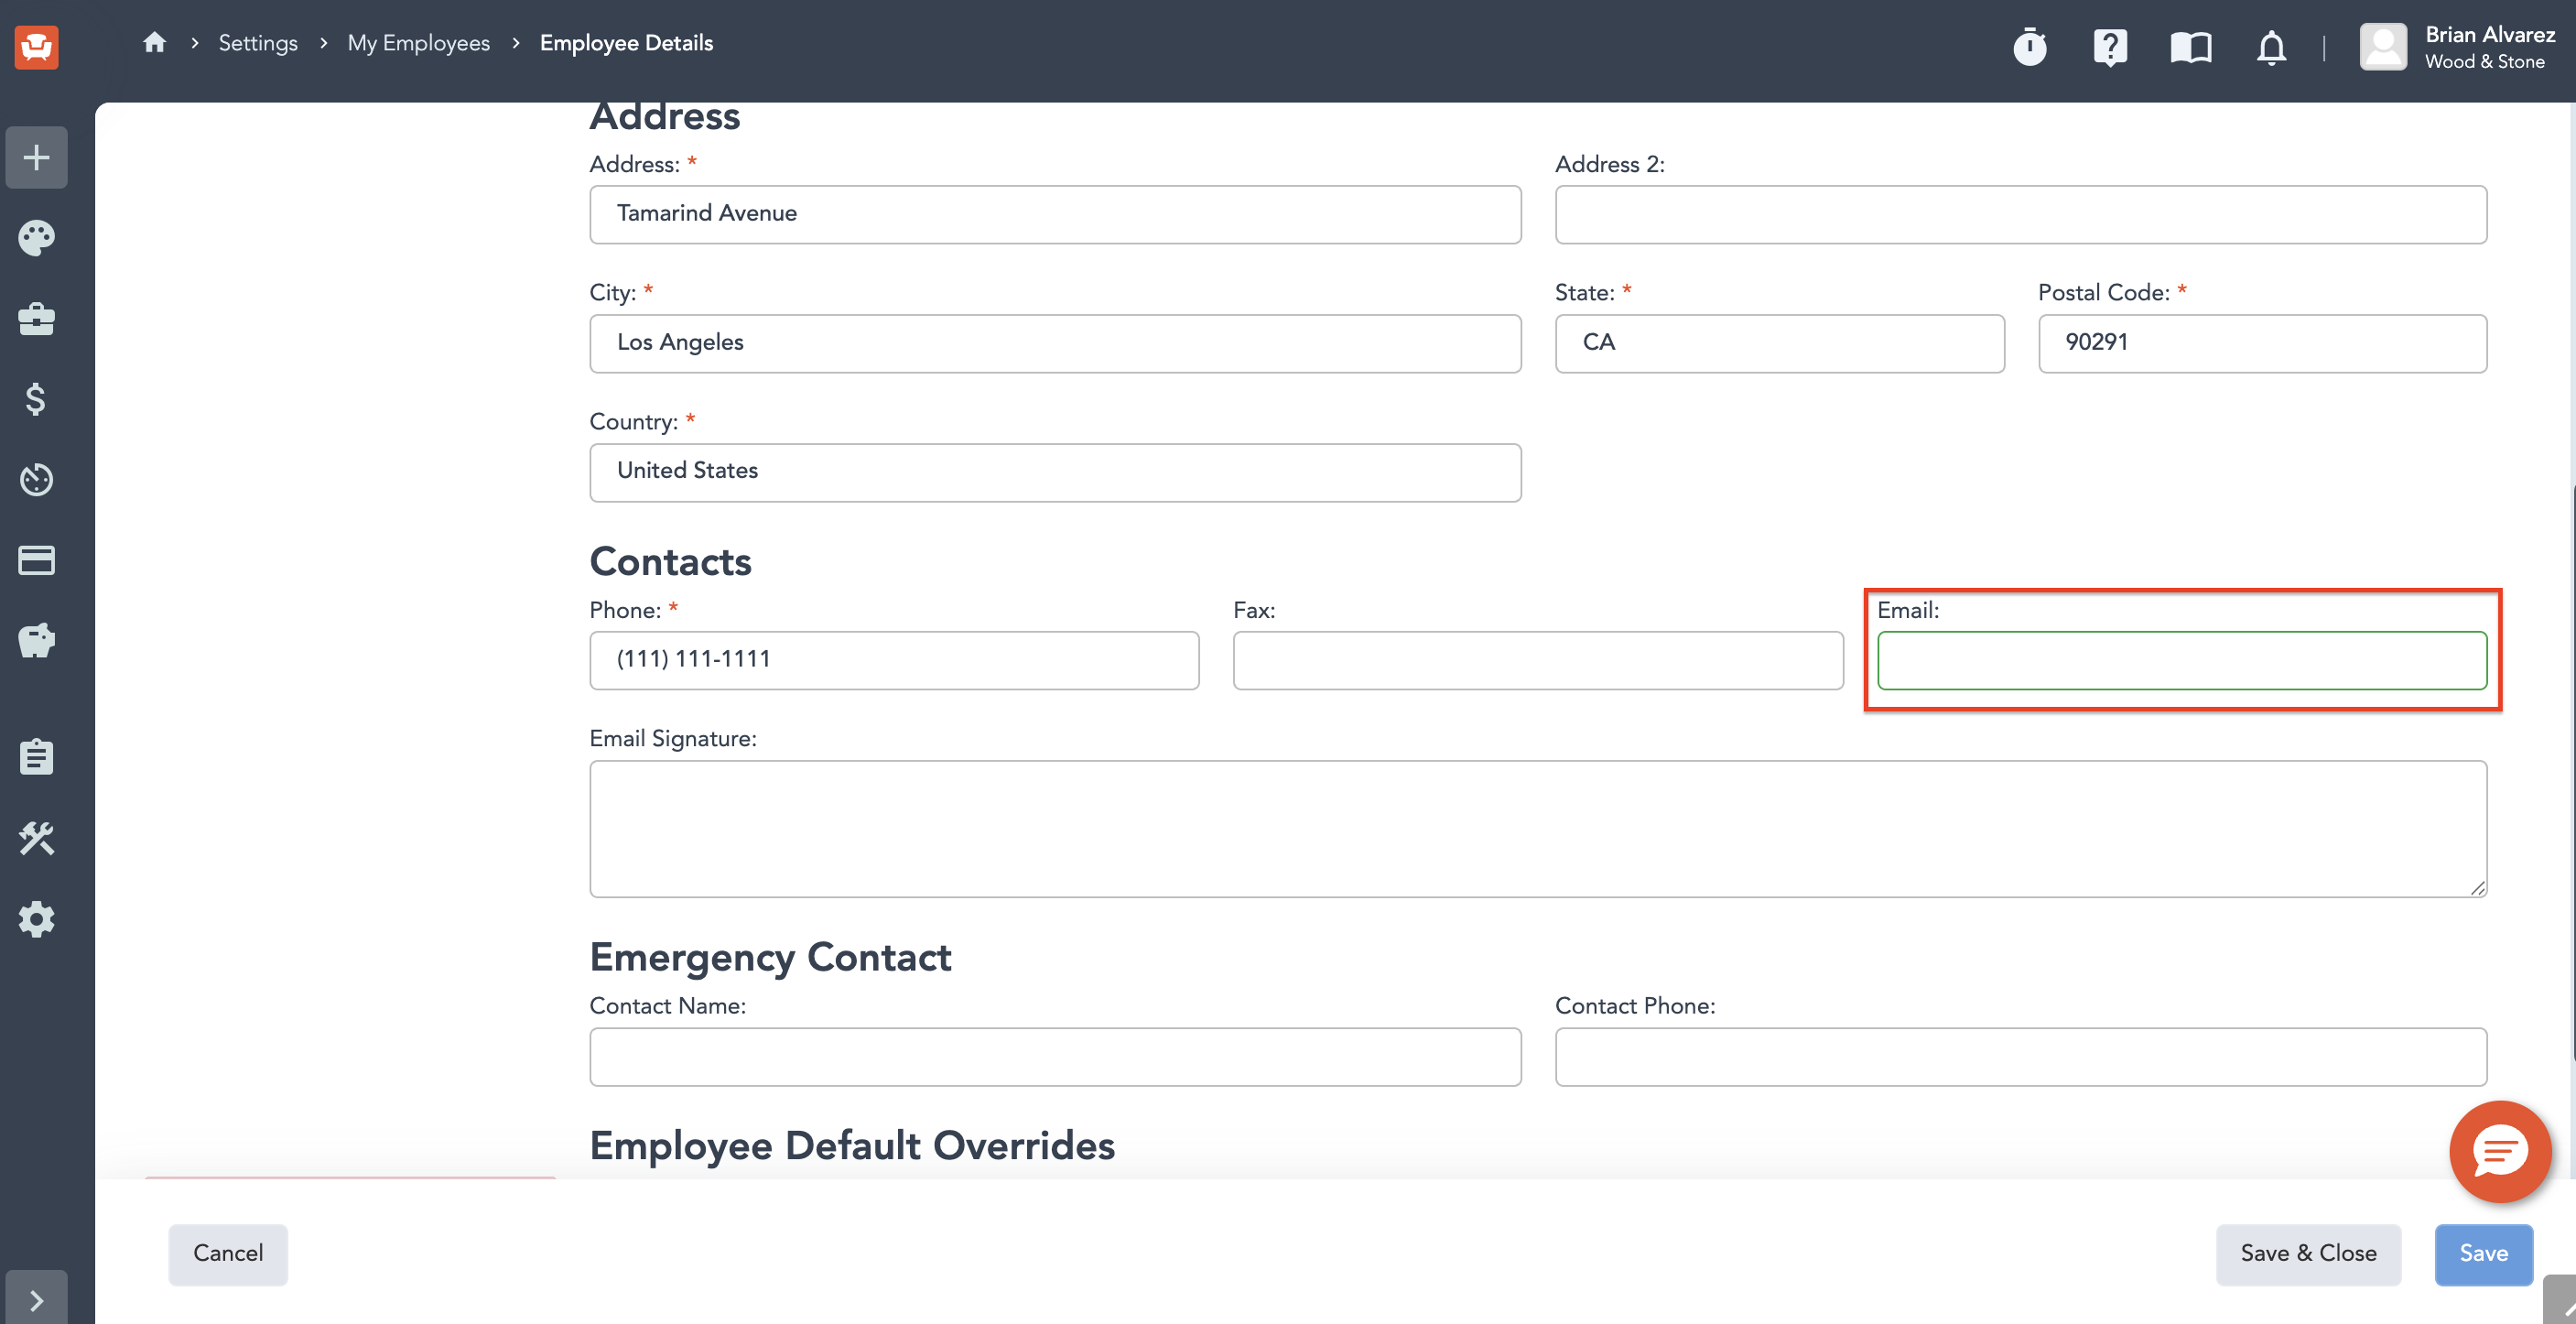Open the question mark help icon
The image size is (2576, 1324).
(x=2110, y=47)
